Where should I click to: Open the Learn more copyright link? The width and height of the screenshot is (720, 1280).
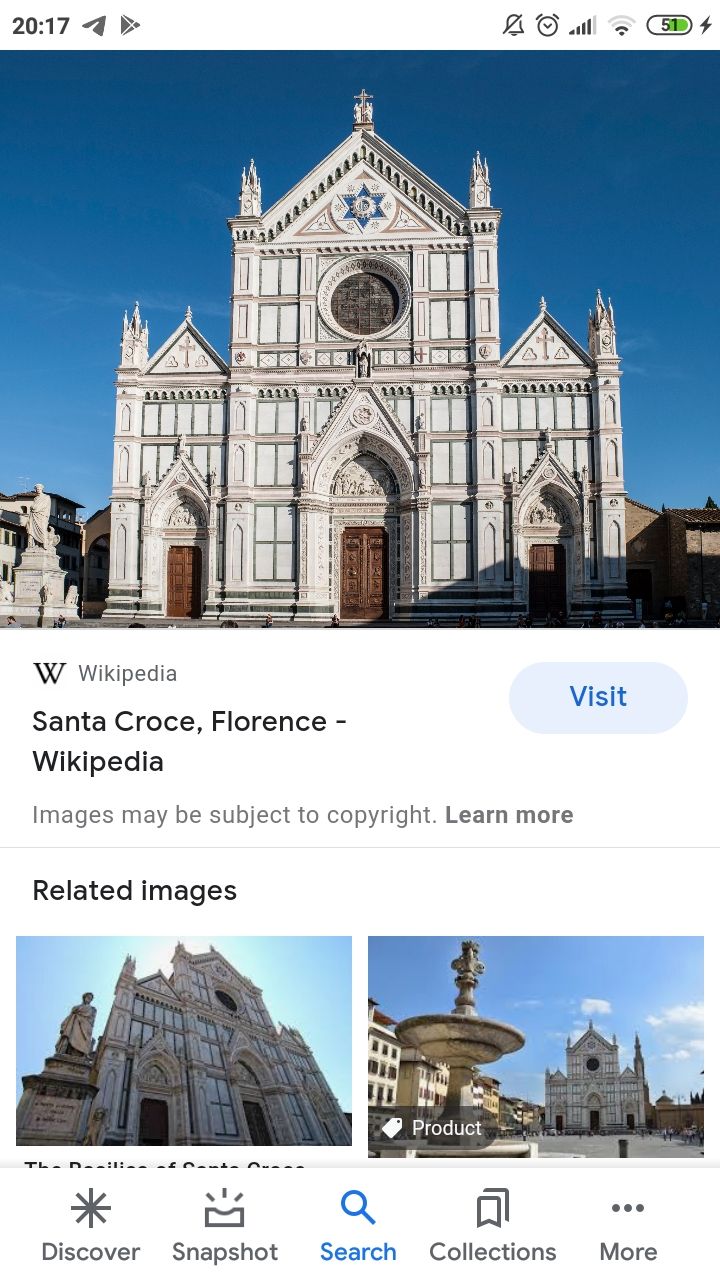[x=509, y=815]
